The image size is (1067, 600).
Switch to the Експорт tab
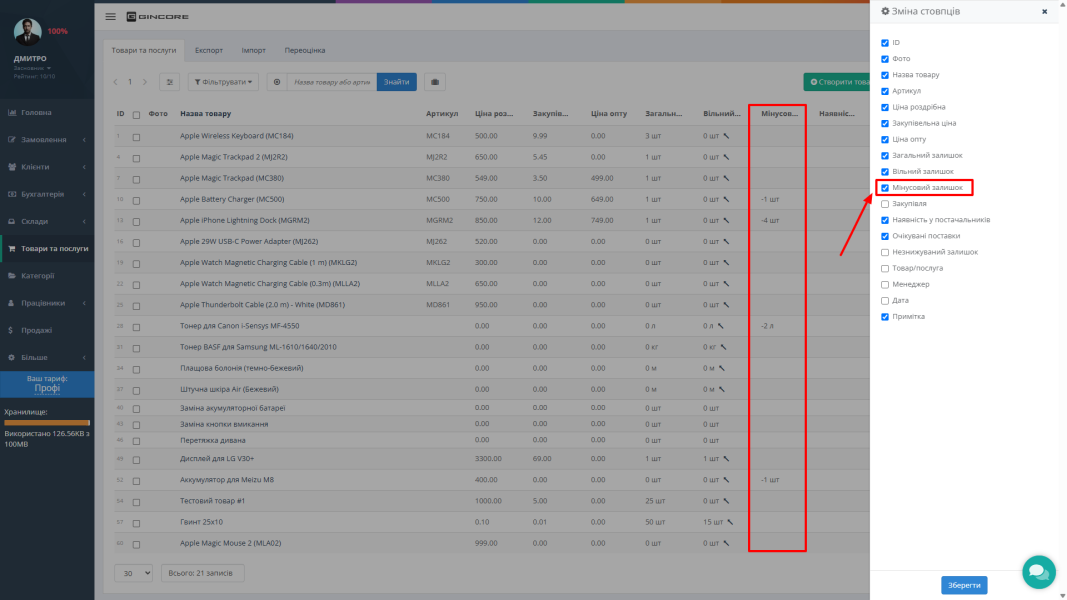click(x=209, y=50)
